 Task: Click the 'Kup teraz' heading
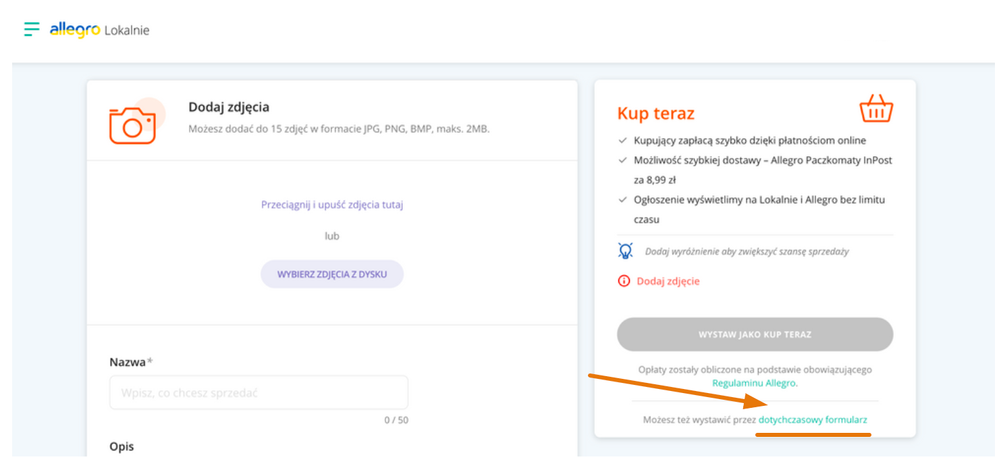pyautogui.click(x=656, y=113)
